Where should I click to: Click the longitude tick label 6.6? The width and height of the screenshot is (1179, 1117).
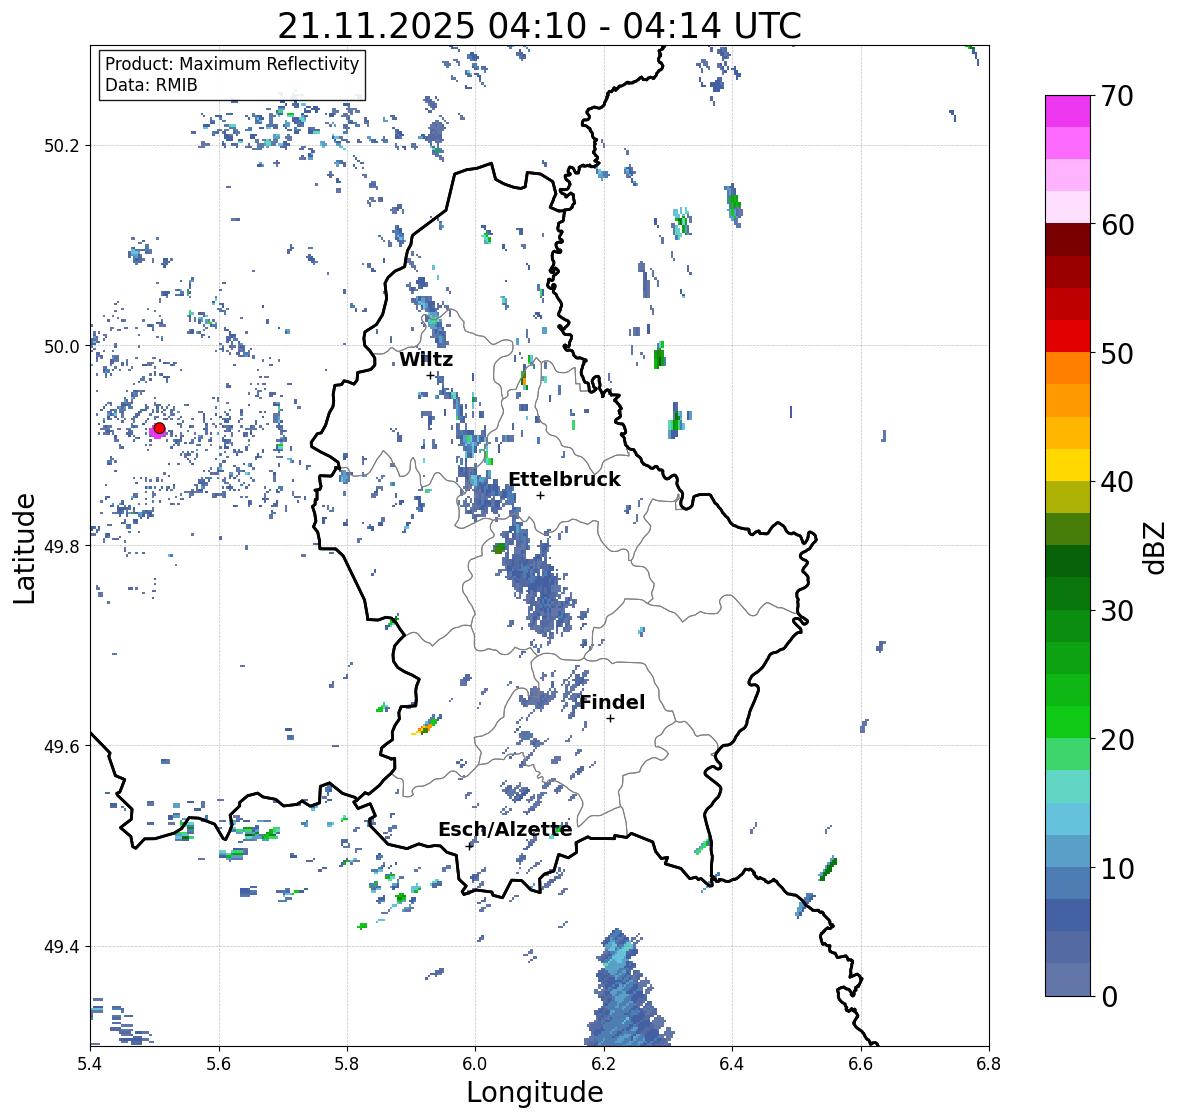point(861,1064)
